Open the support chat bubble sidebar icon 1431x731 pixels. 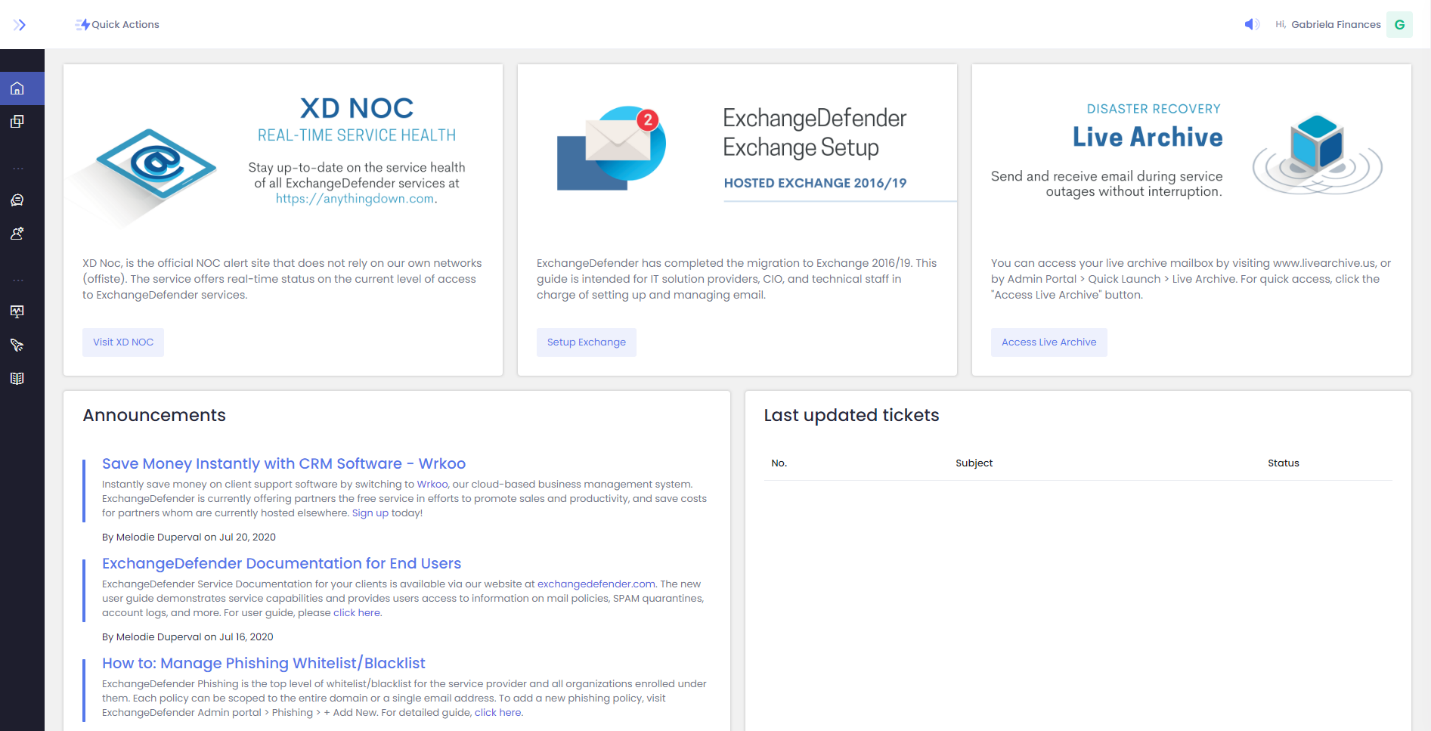pyautogui.click(x=17, y=200)
